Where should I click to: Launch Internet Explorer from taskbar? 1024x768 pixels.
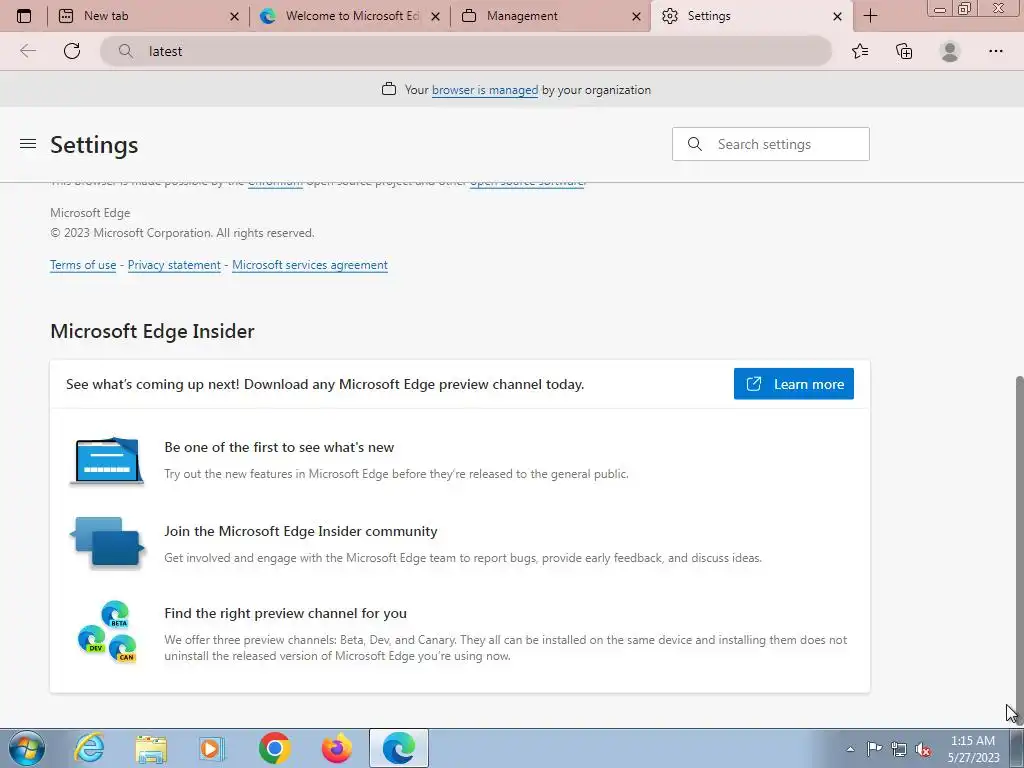coord(89,748)
